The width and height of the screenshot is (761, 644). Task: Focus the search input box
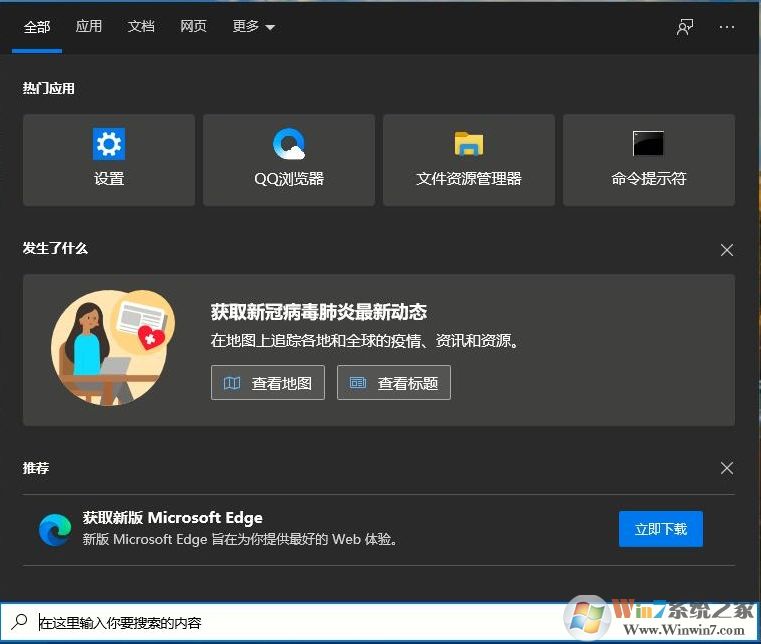tap(300, 622)
